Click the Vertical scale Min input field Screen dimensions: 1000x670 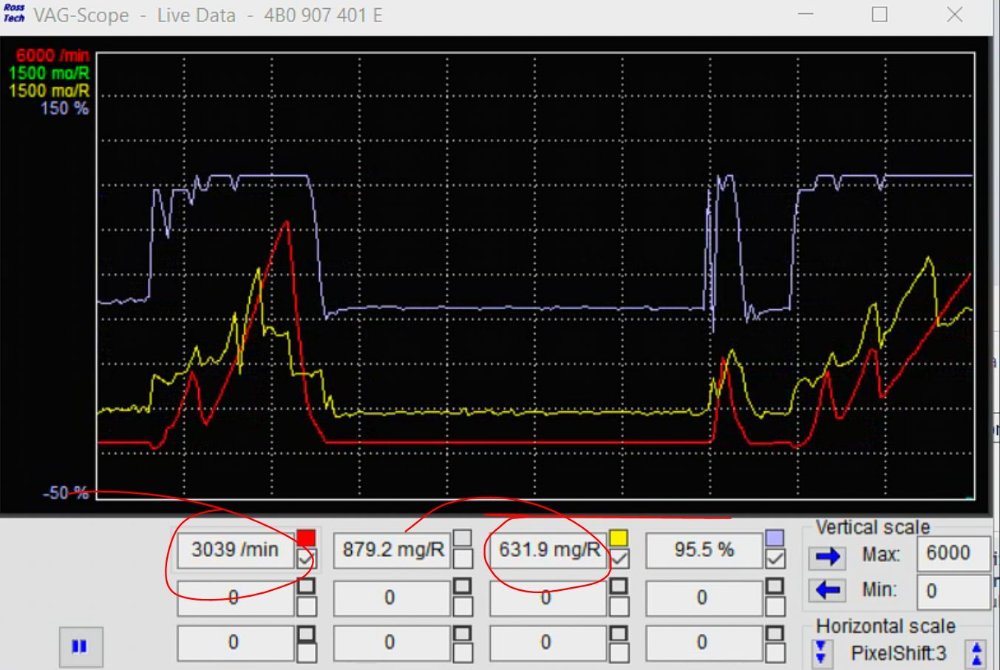pyautogui.click(x=953, y=591)
